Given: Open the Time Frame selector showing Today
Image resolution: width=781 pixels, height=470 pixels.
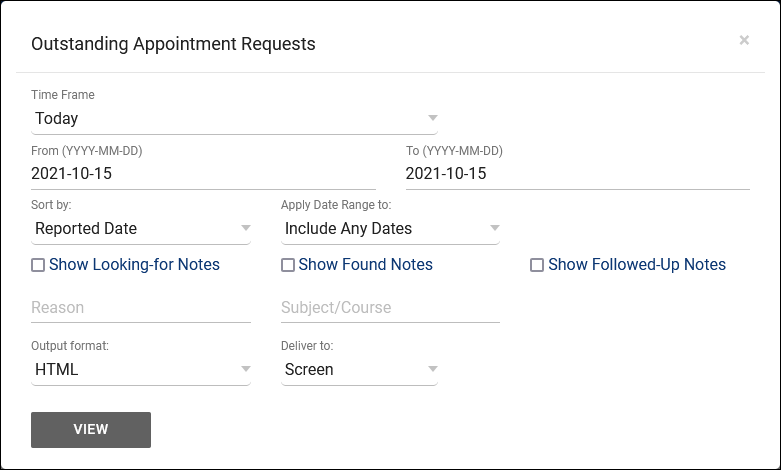Looking at the screenshot, I should (220, 118).
